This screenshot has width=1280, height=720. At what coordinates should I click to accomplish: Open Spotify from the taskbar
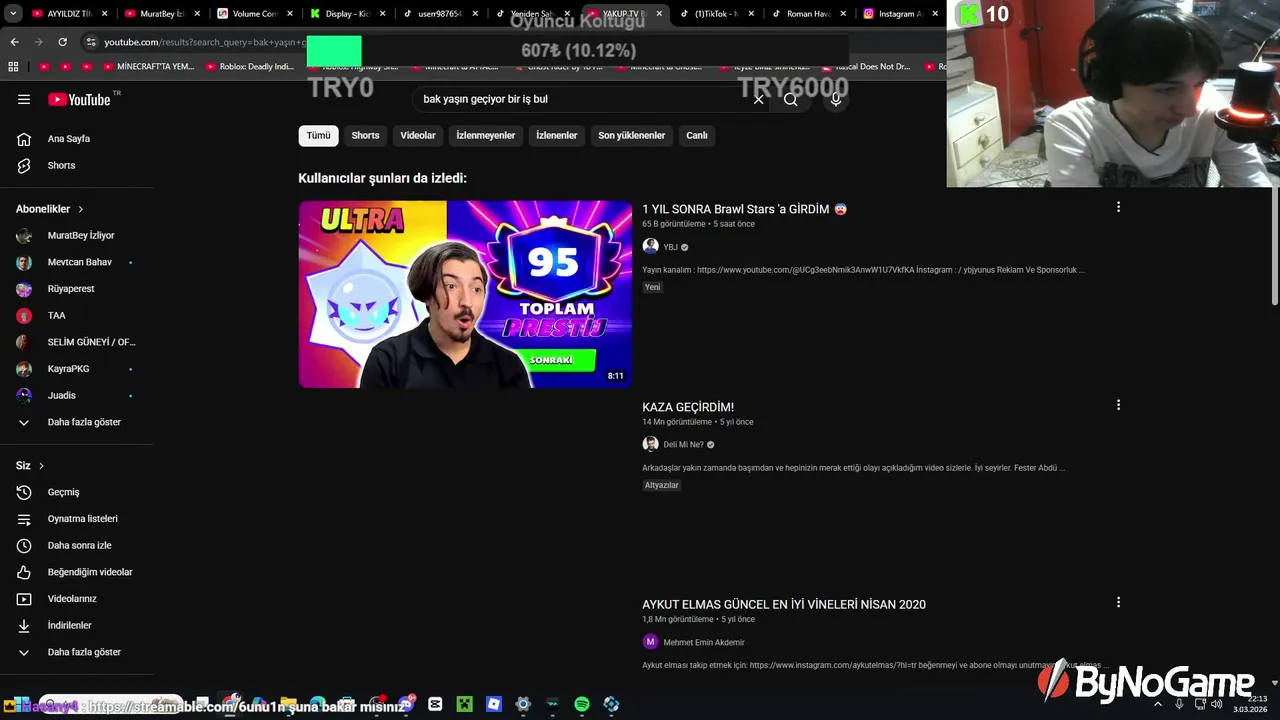pos(582,704)
